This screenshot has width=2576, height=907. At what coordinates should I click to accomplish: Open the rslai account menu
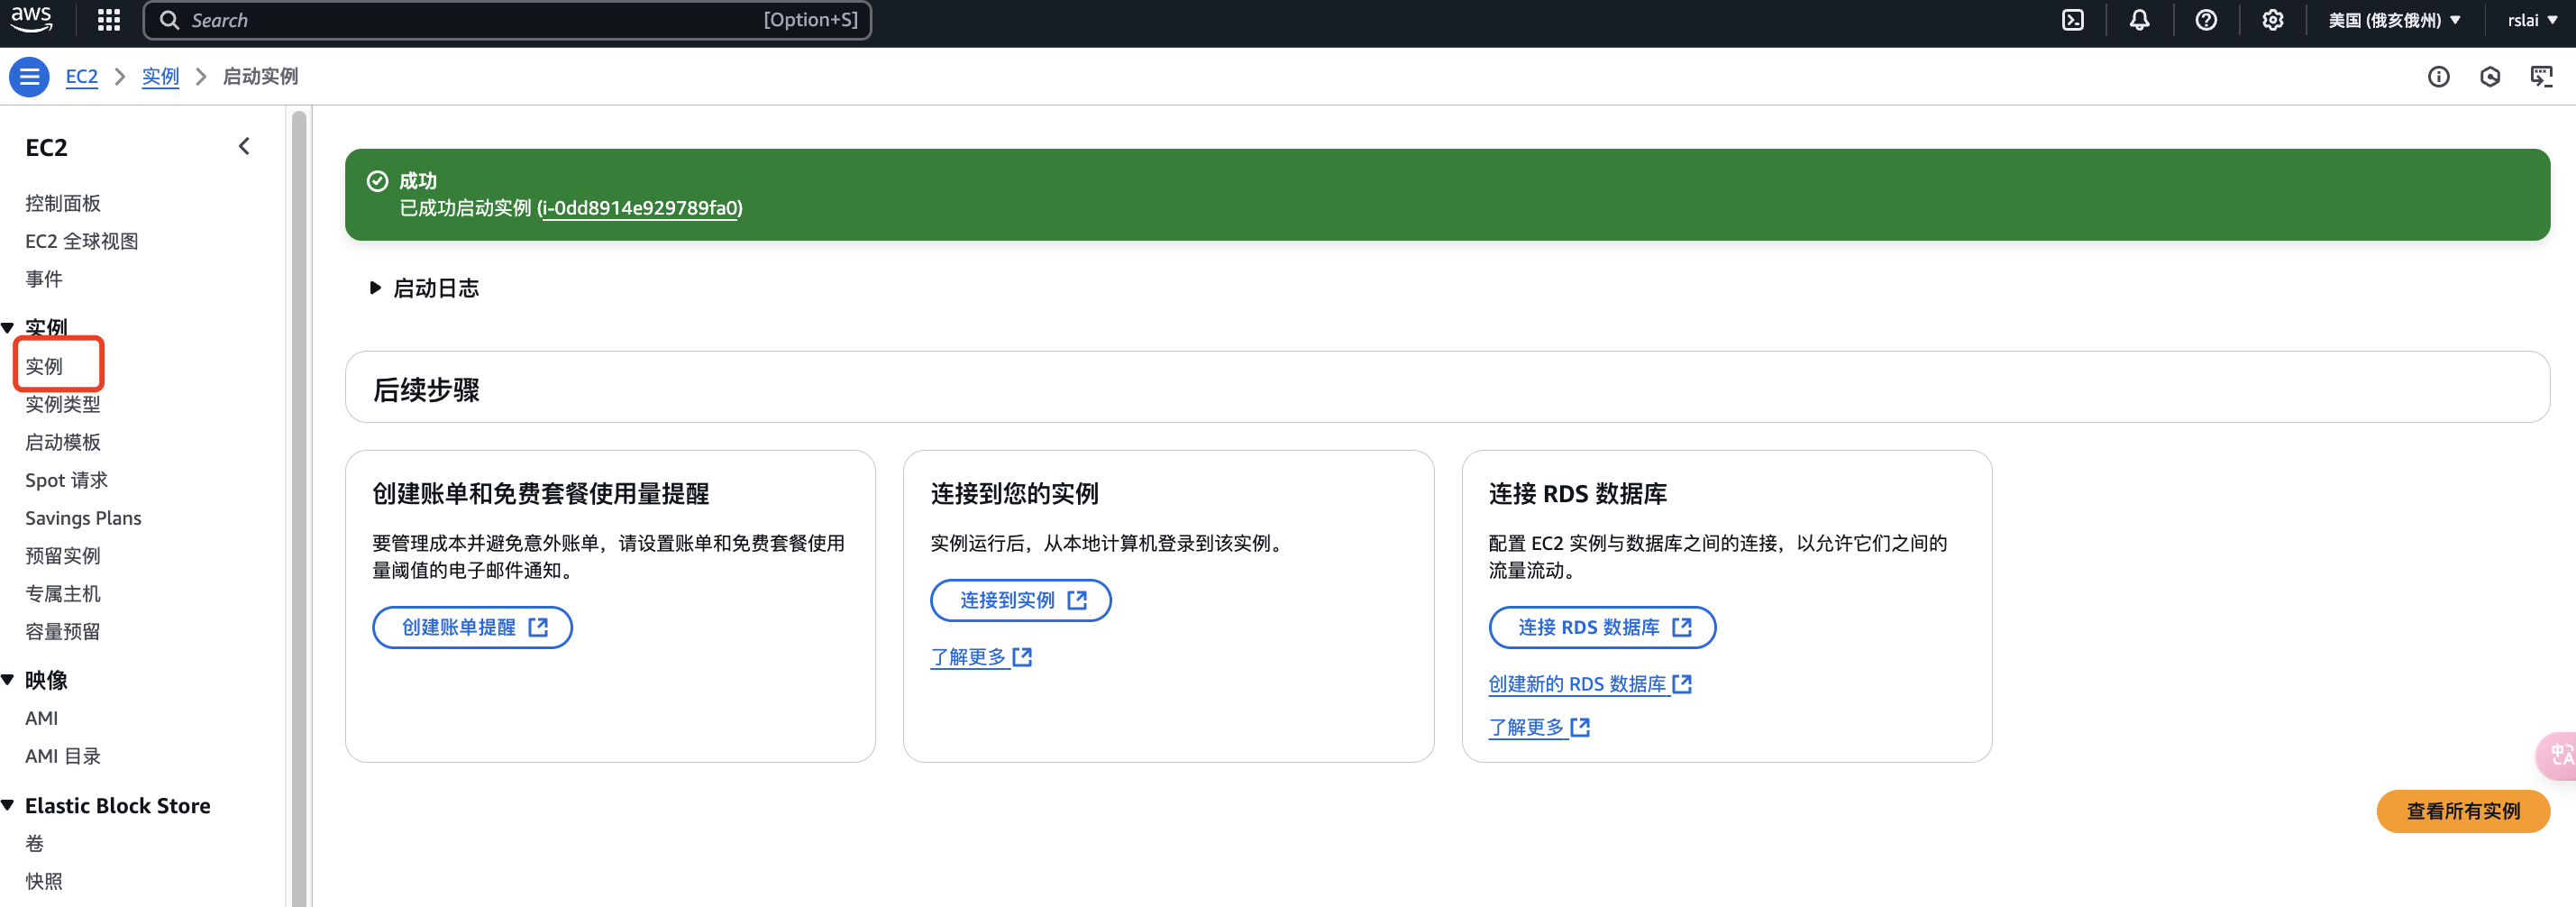[x=2532, y=20]
